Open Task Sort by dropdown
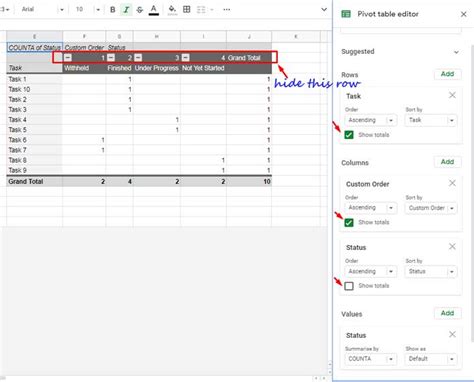Viewport: 474px width, 382px height. (431, 120)
